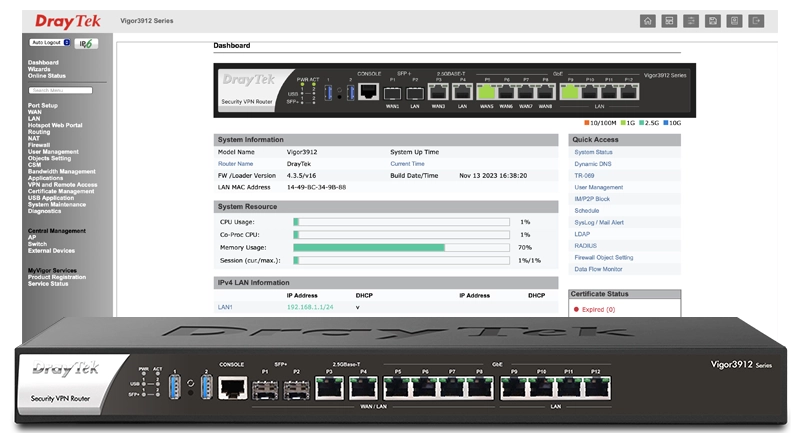Expand the WAN sidebar menu
Viewport: 800px width, 433px height.
tap(35, 112)
